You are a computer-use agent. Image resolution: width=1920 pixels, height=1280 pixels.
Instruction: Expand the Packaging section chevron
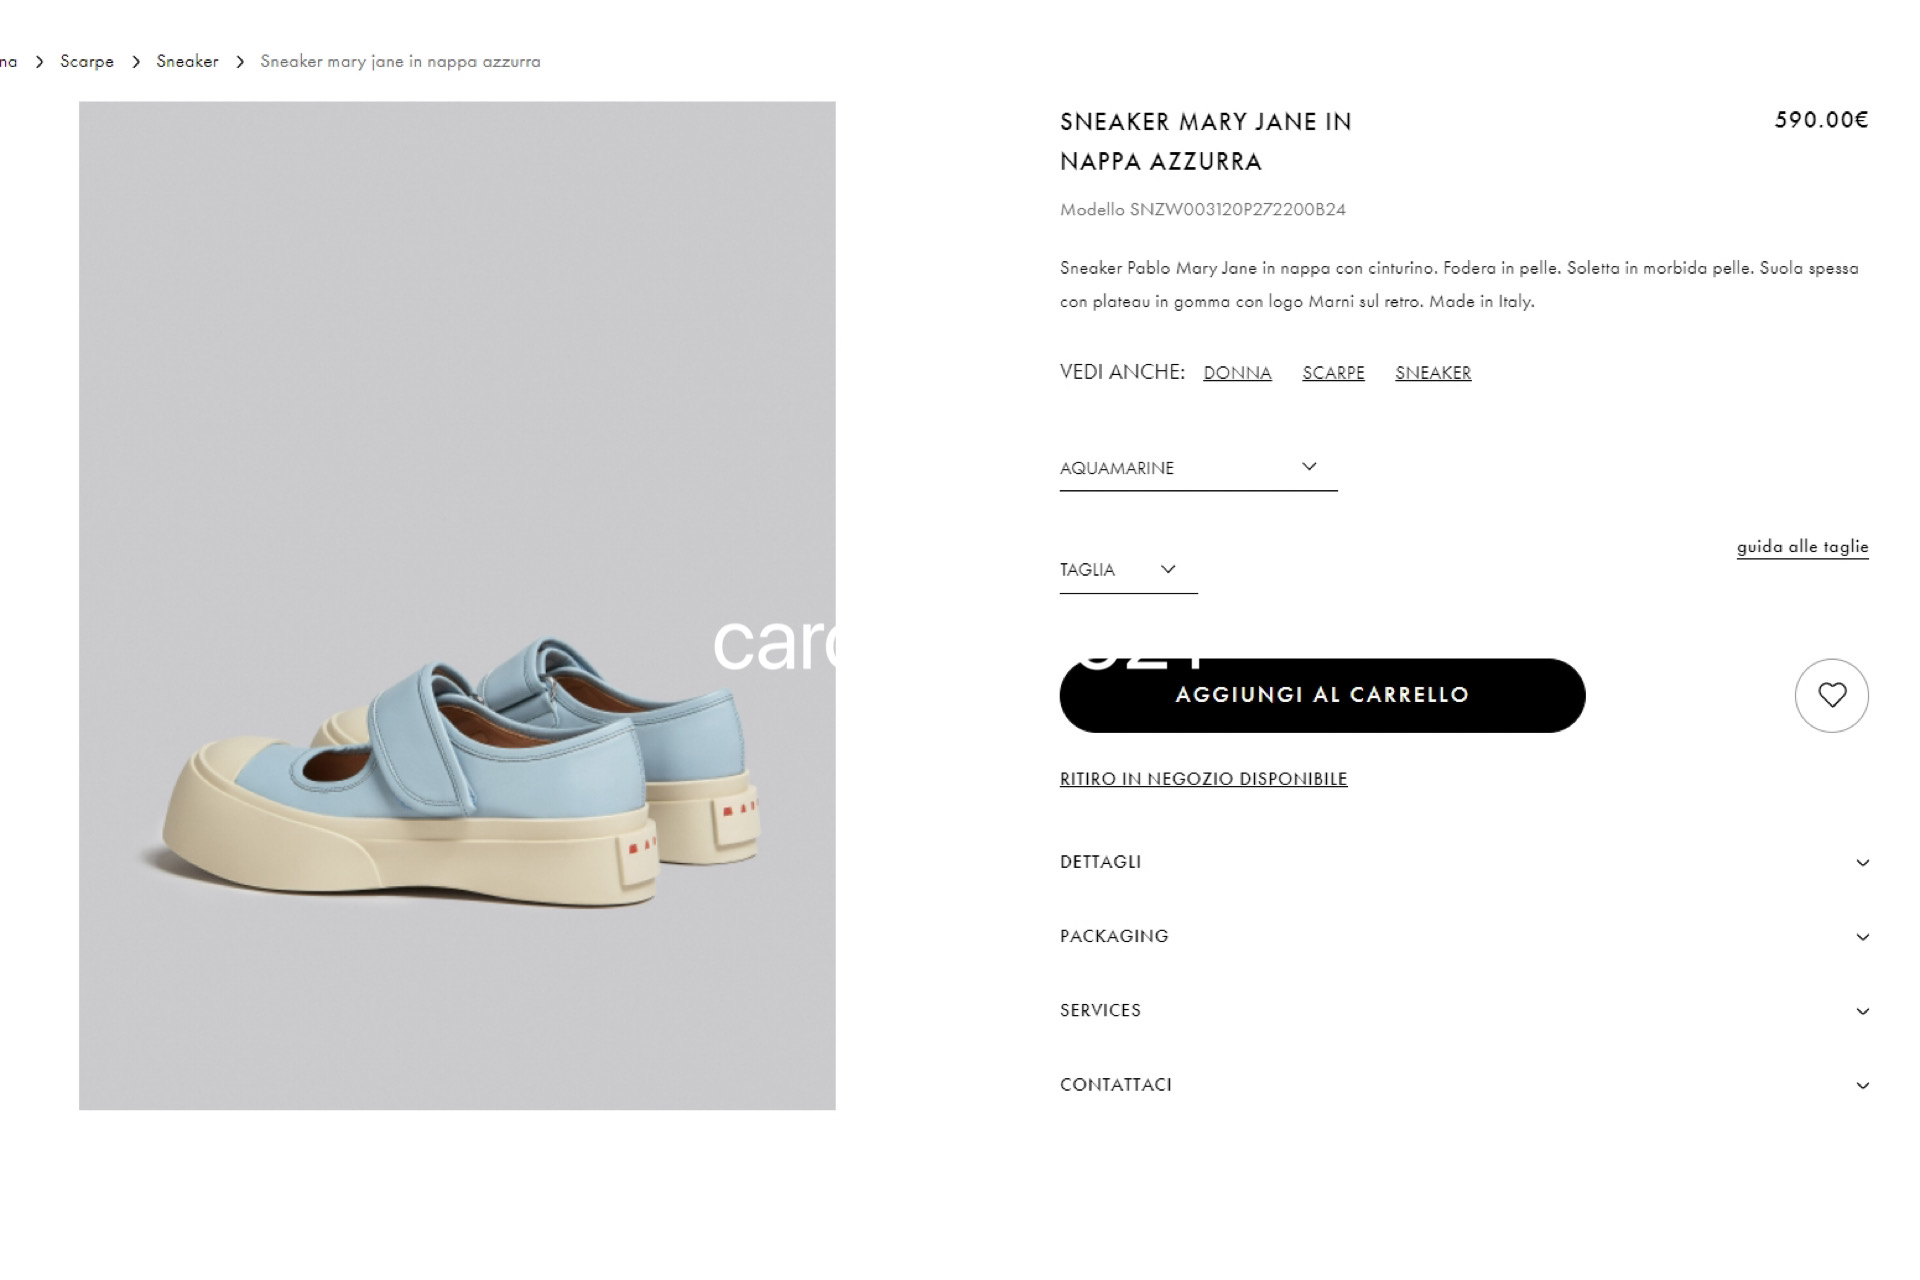coord(1862,937)
